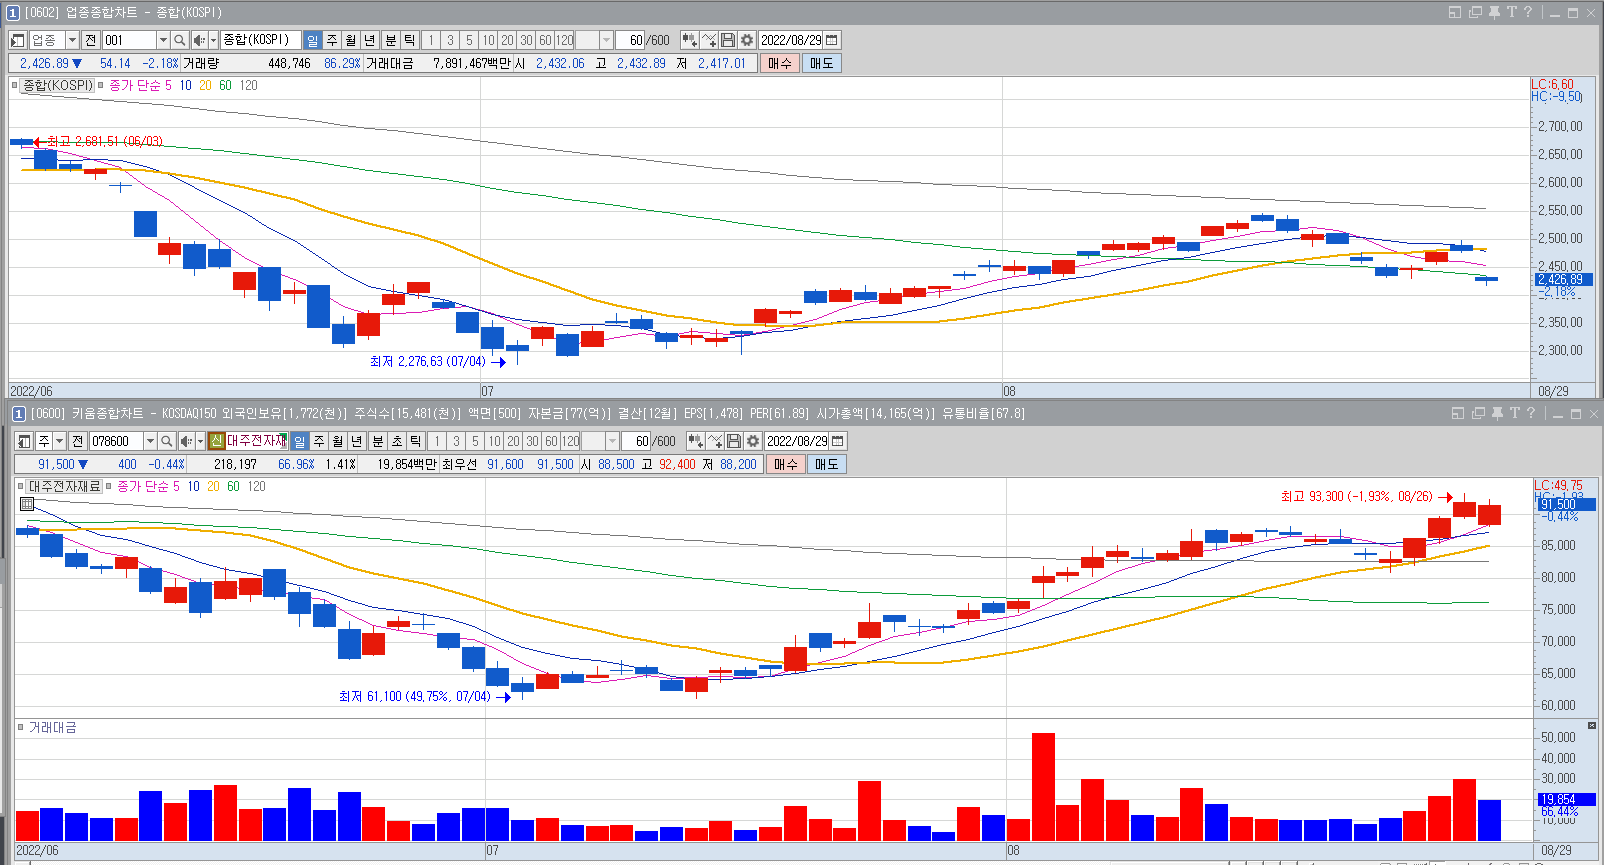Click the speaker icon in the KOSPI chart toolbar

click(198, 40)
